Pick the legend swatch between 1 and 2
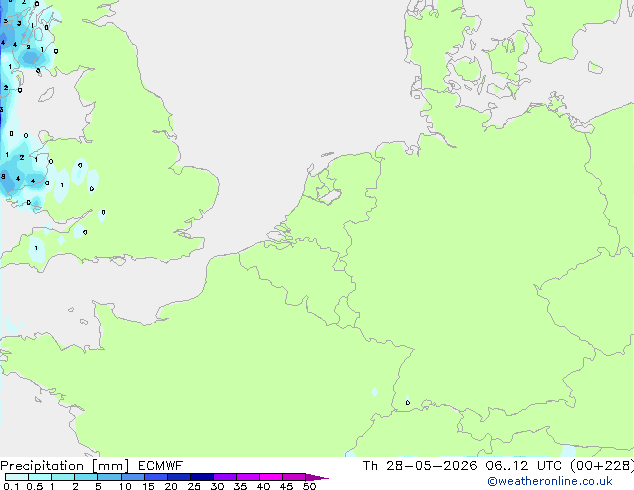This screenshot has height=490, width=634. (63, 477)
